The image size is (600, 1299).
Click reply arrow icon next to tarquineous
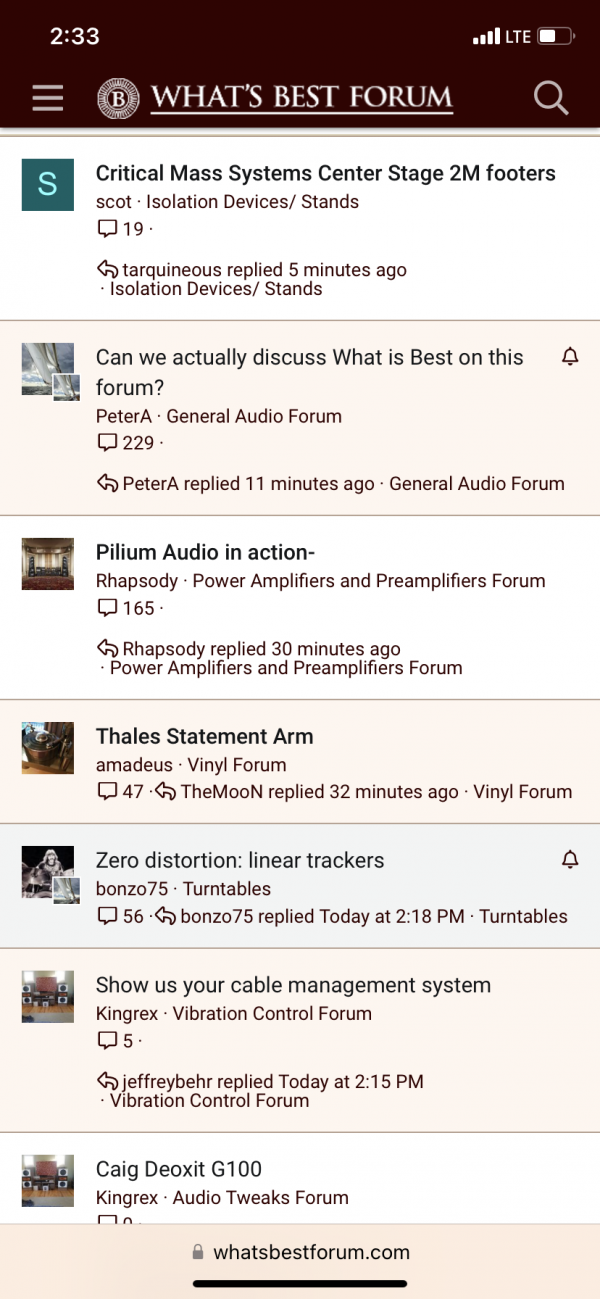pos(107,270)
